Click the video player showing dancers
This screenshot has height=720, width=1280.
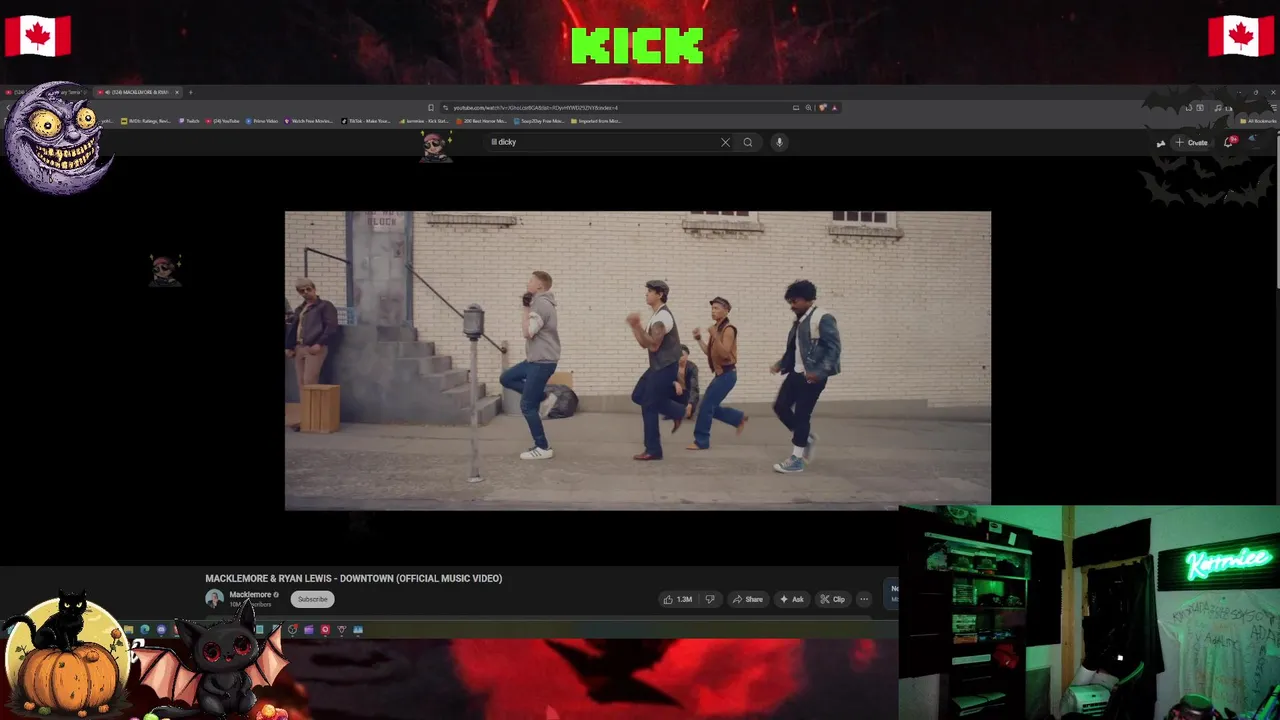click(638, 360)
